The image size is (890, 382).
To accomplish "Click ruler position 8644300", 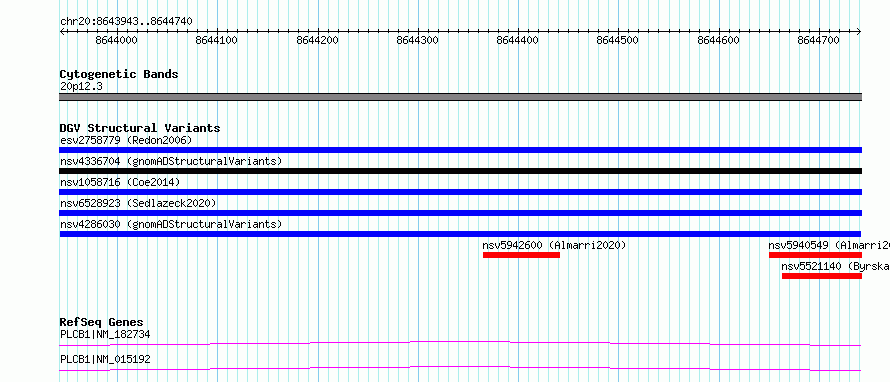I will click(x=418, y=40).
